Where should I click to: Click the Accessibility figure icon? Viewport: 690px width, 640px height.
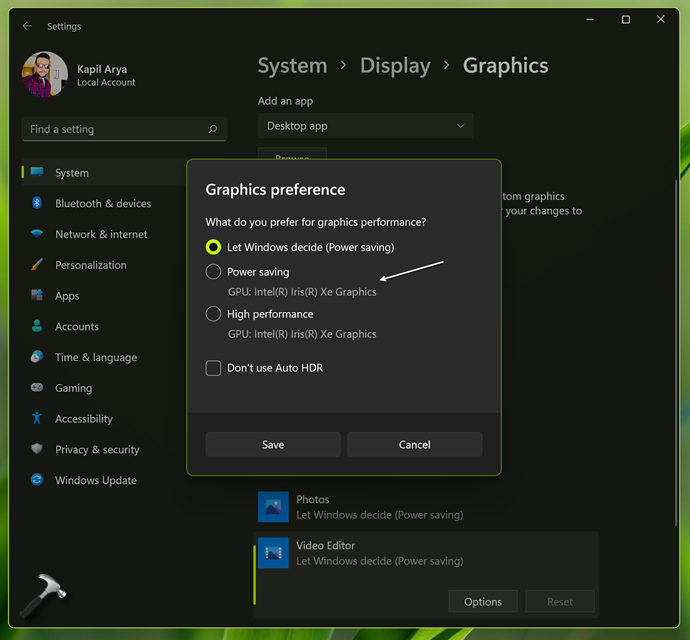[x=37, y=419]
